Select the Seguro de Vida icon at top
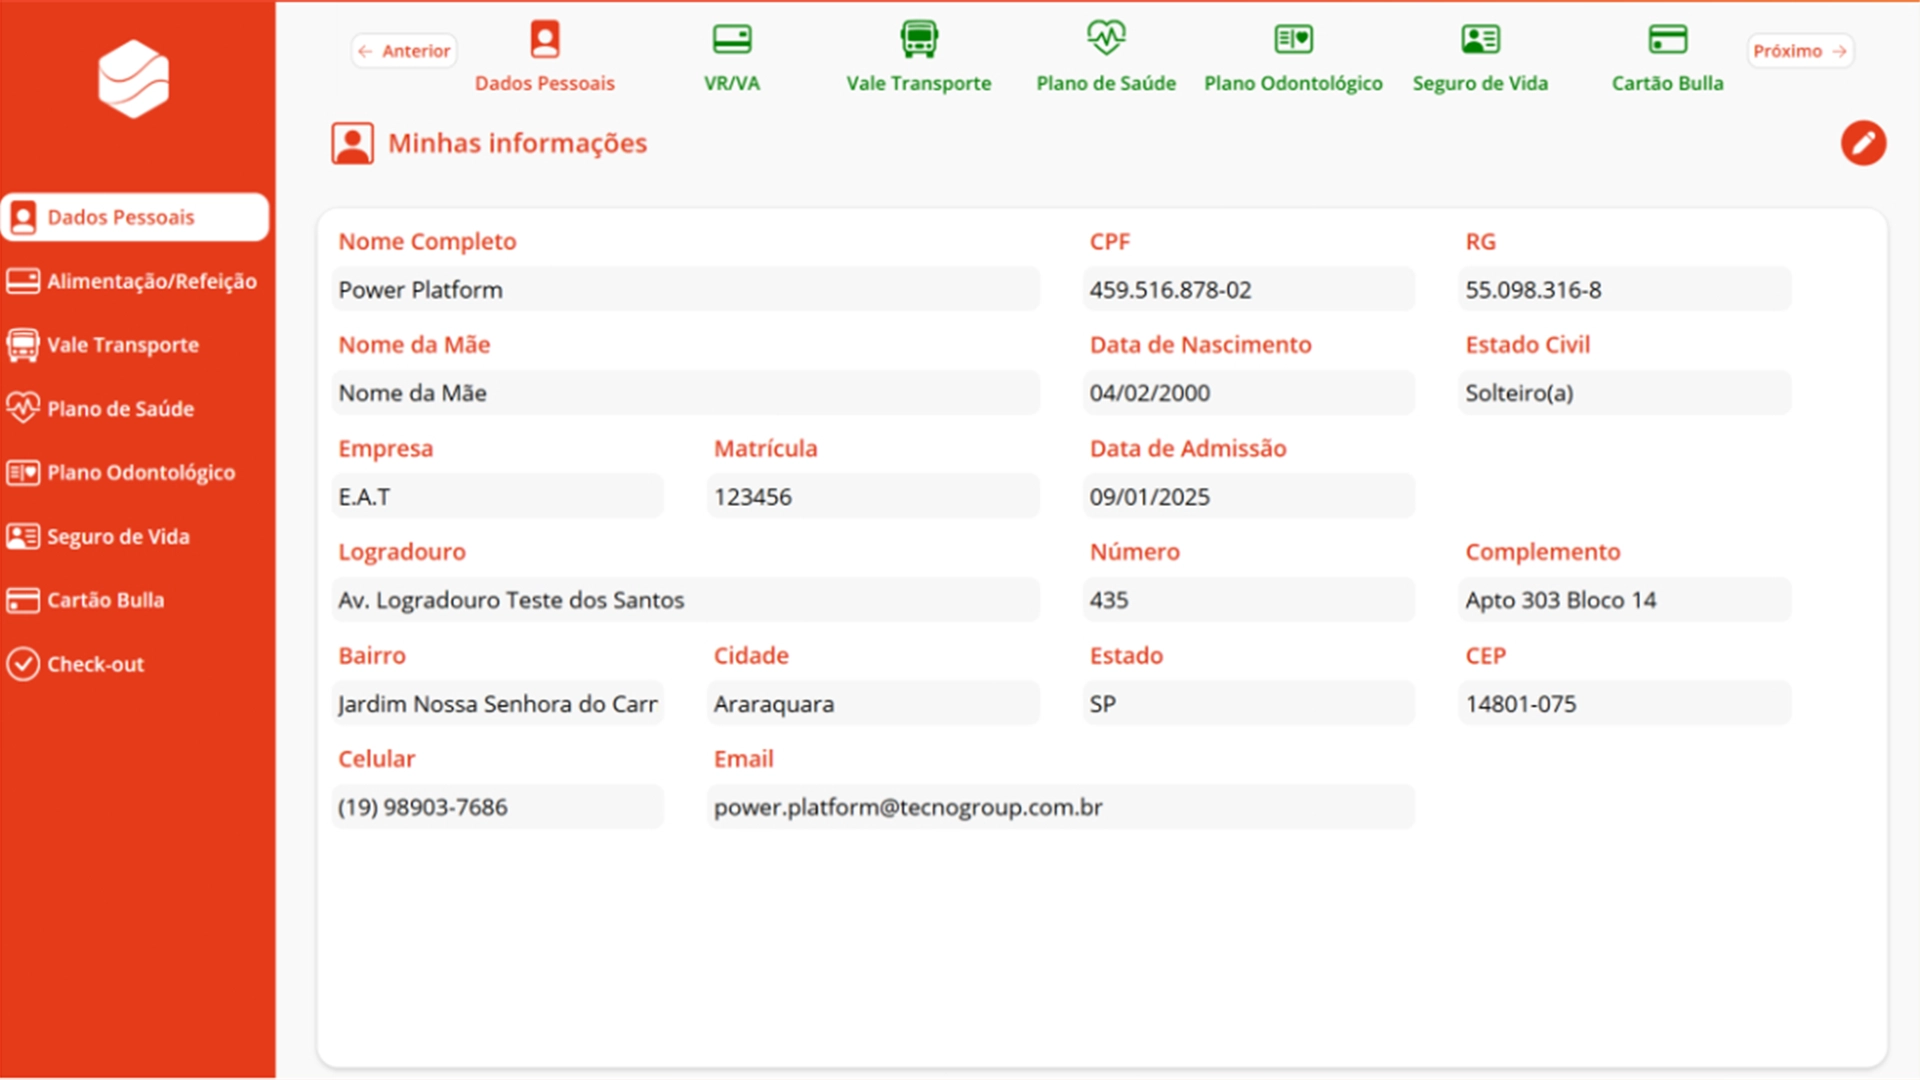This screenshot has height=1080, width=1920. [x=1480, y=39]
